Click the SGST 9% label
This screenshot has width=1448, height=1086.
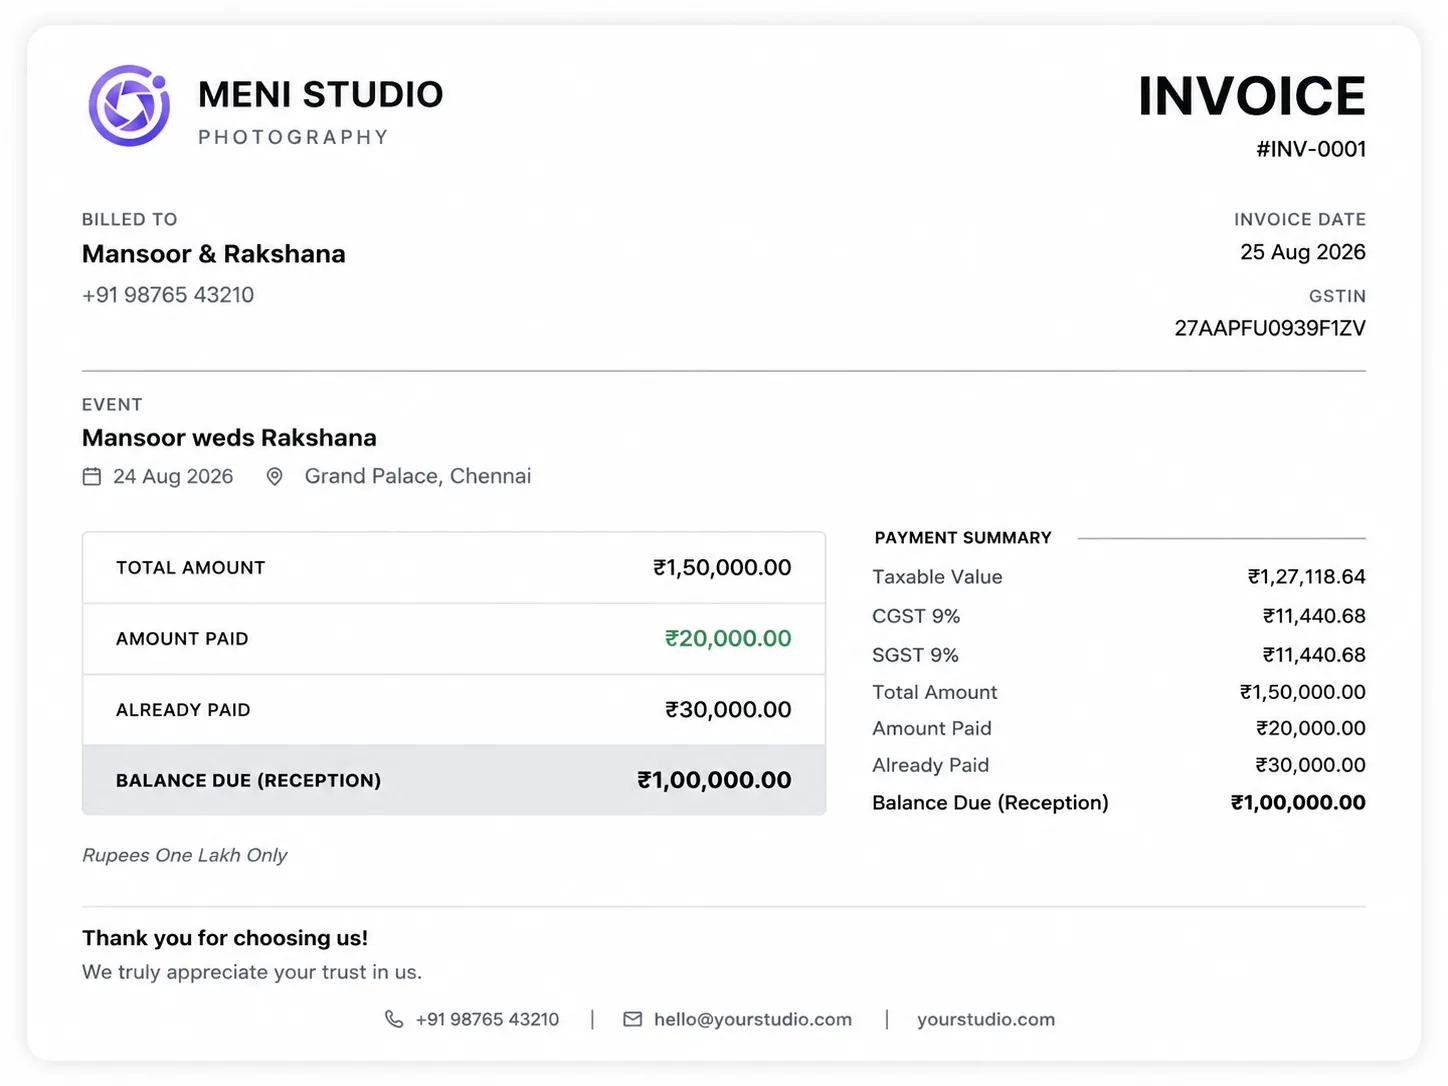[915, 655]
